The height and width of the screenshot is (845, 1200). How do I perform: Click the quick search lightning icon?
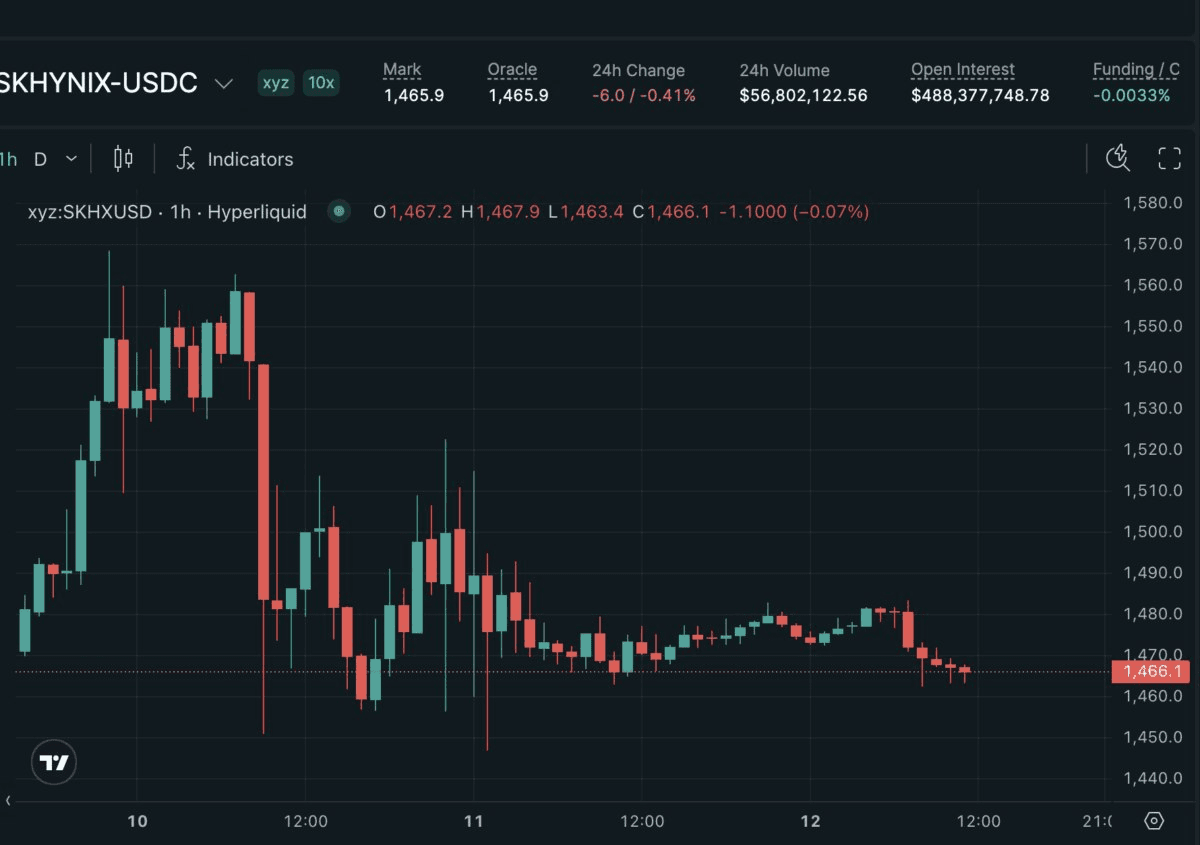(1118, 157)
